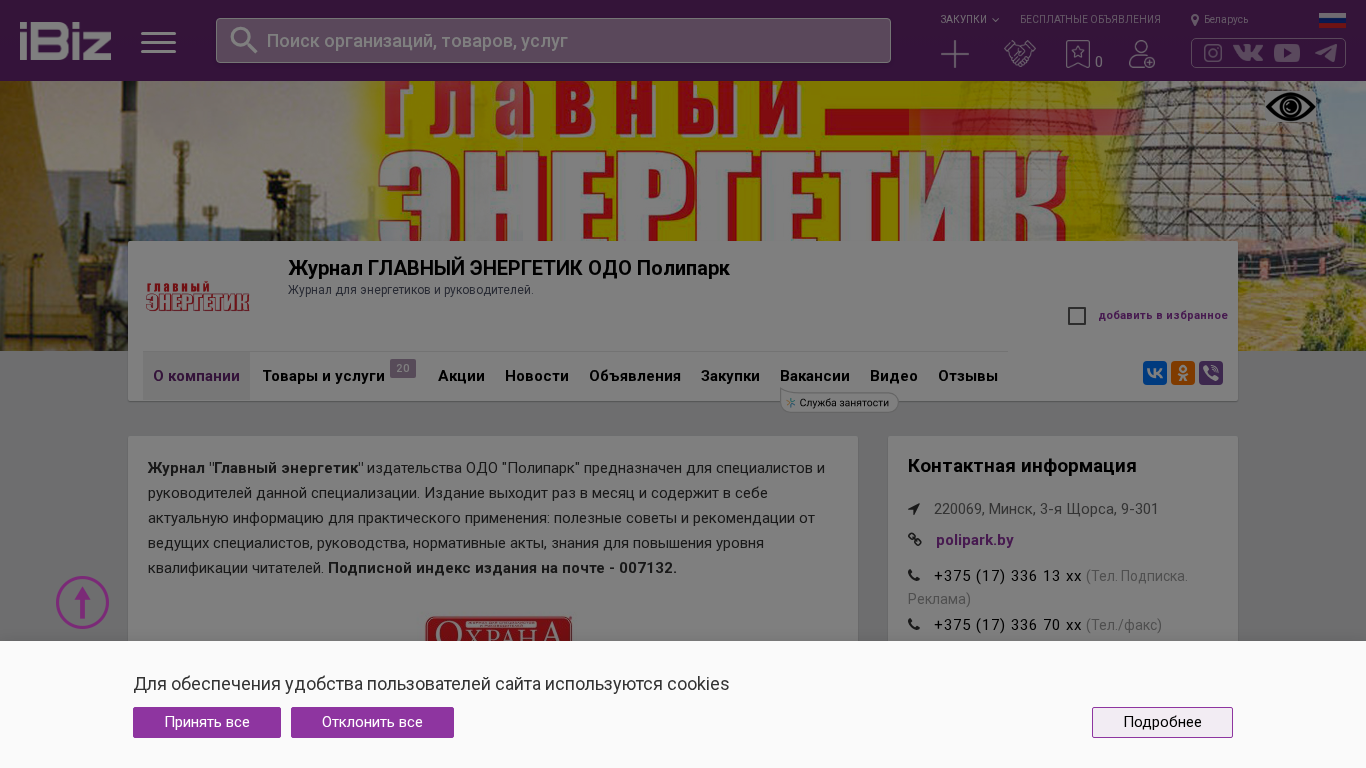The height and width of the screenshot is (768, 1366).
Task: Open the Instagram page icon
Action: pos(1213,53)
